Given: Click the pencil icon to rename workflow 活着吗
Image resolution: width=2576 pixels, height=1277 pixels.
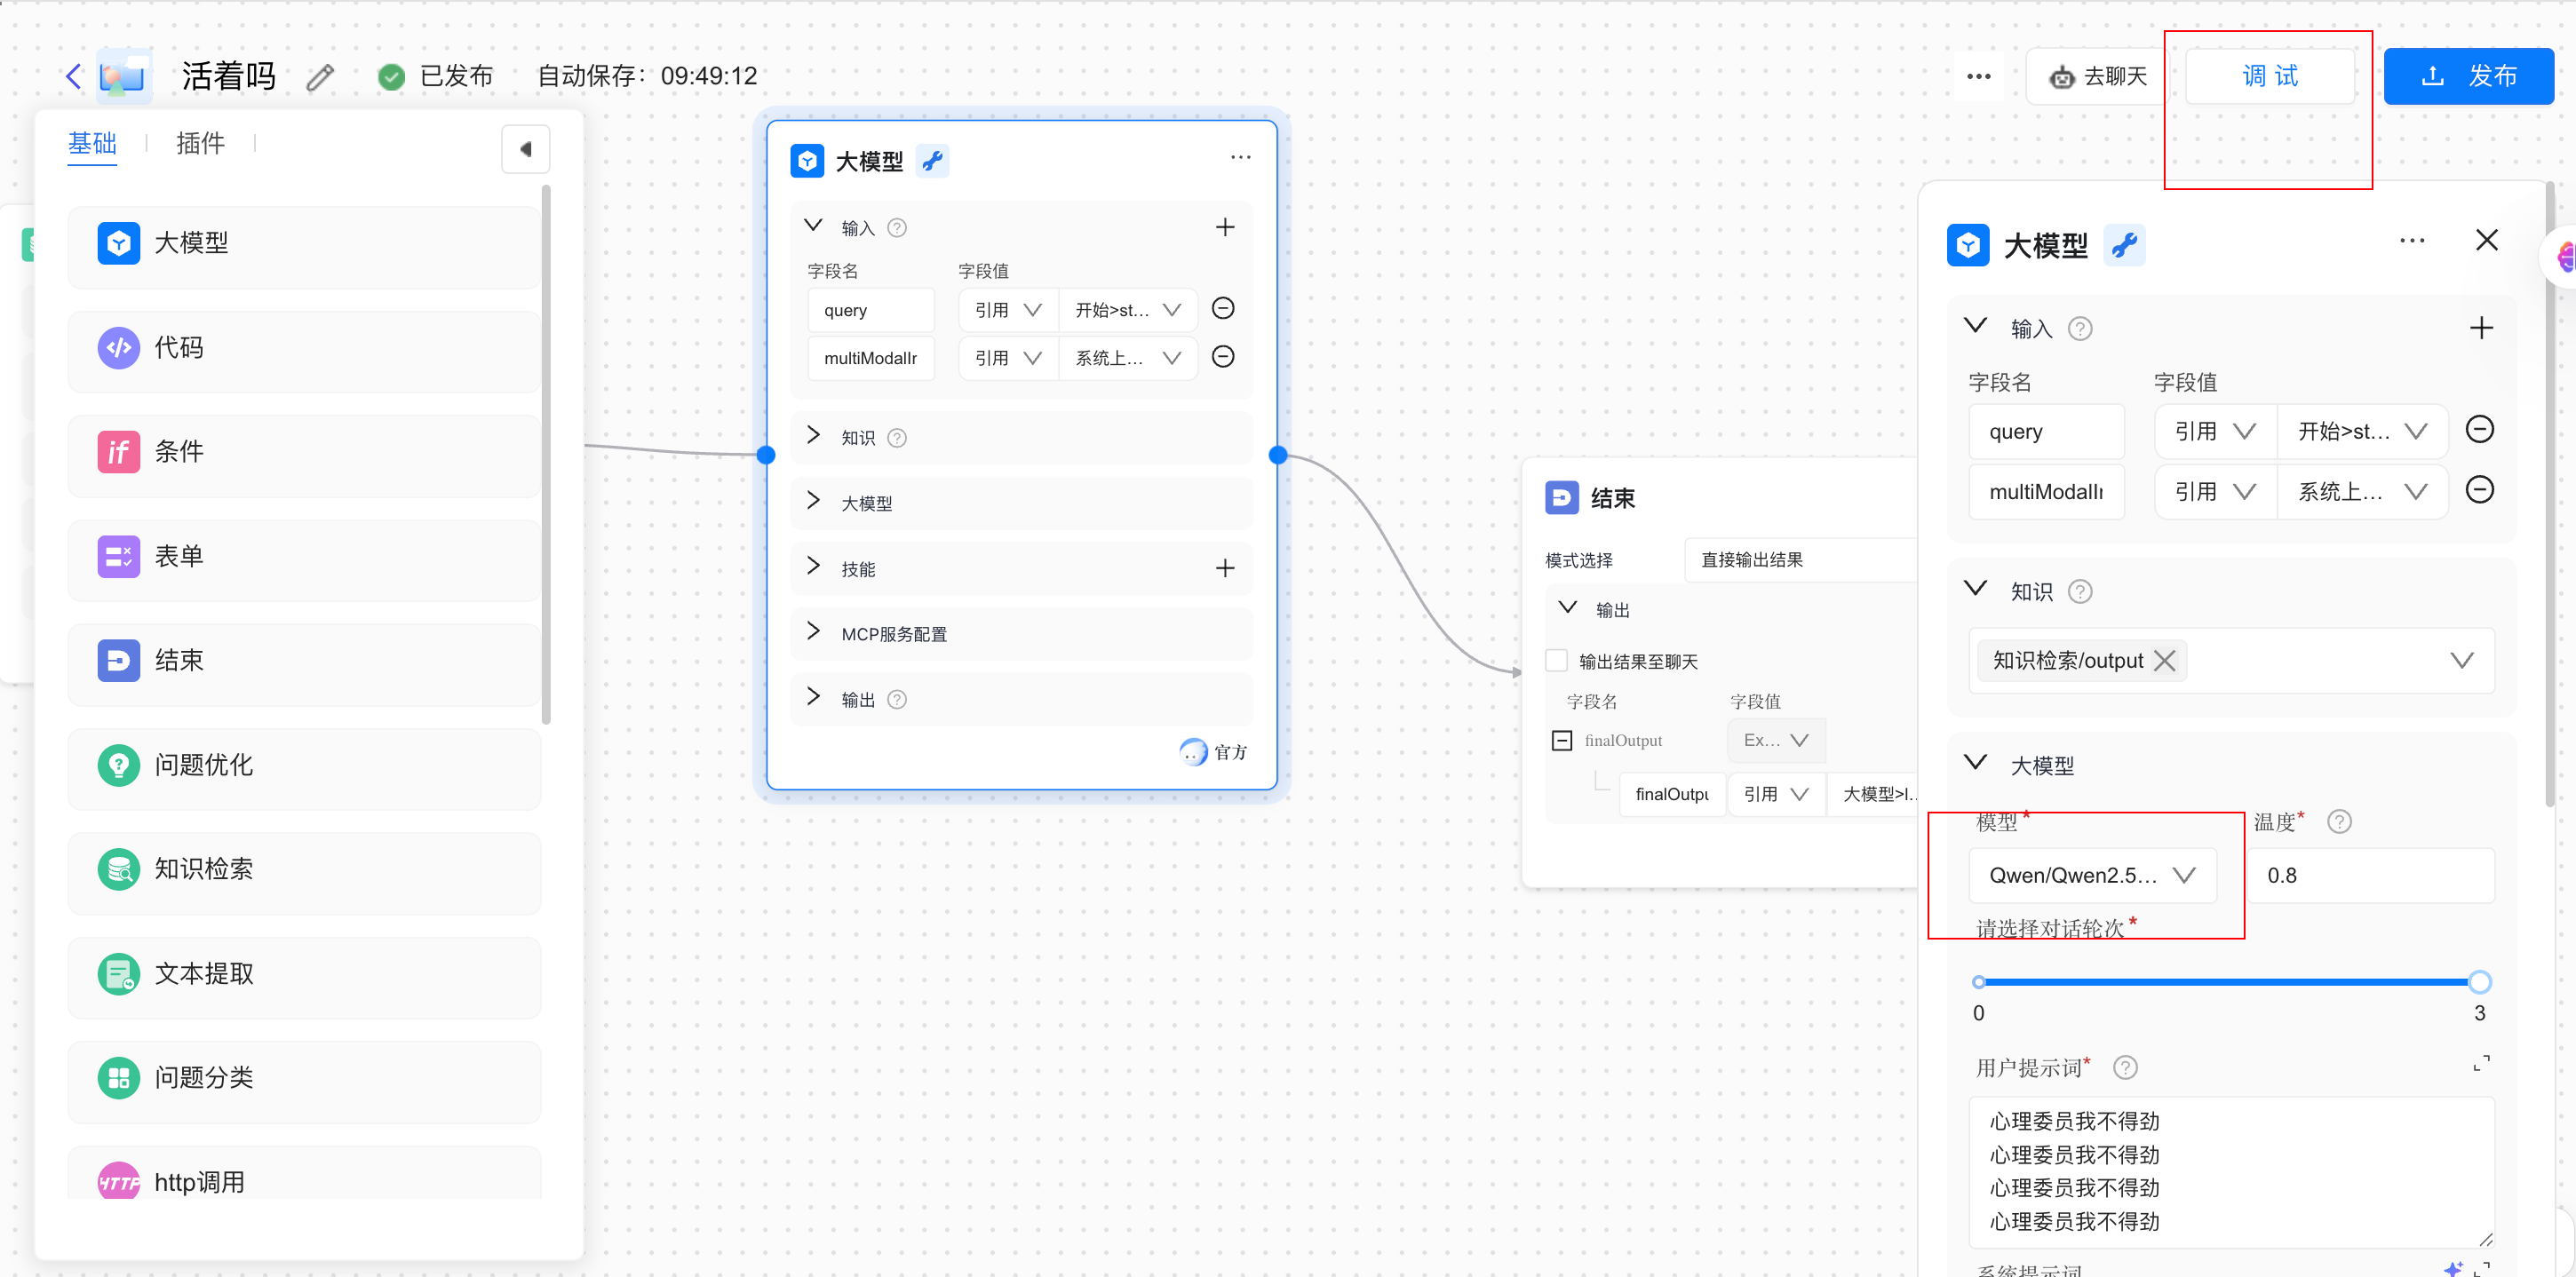Looking at the screenshot, I should [x=320, y=77].
